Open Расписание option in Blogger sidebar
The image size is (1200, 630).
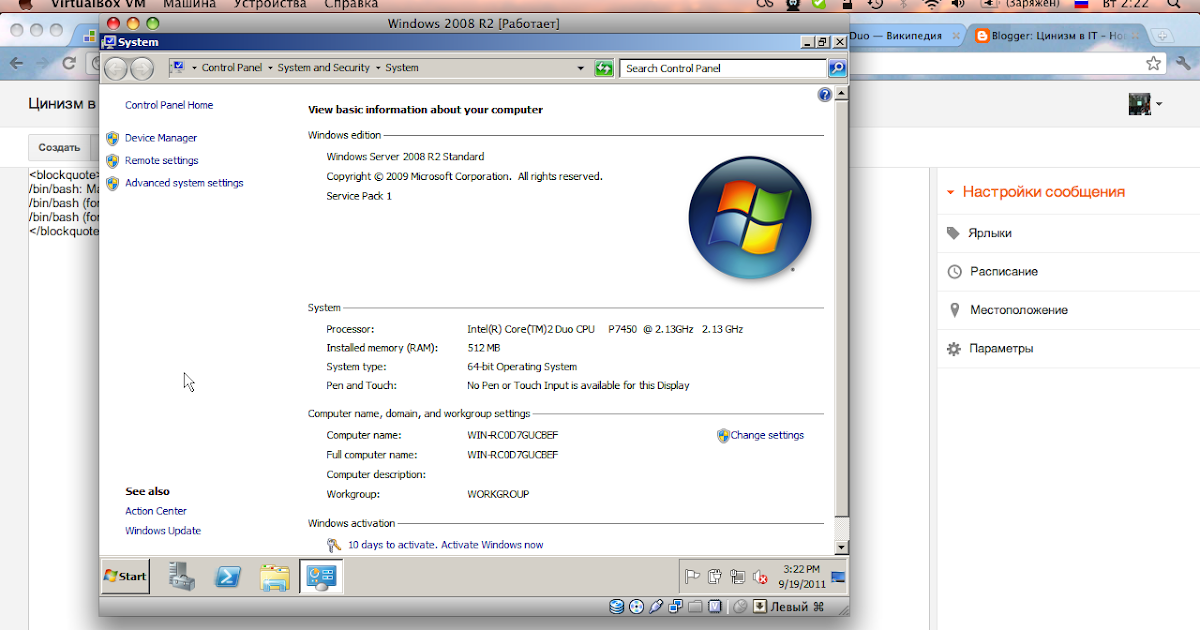993,271
